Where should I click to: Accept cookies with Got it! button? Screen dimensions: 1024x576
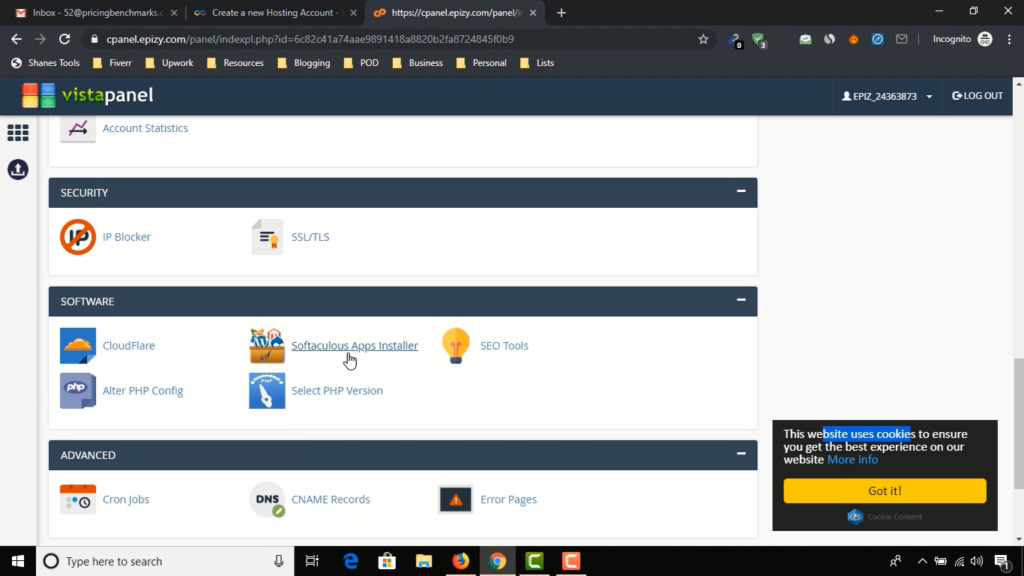[885, 491]
